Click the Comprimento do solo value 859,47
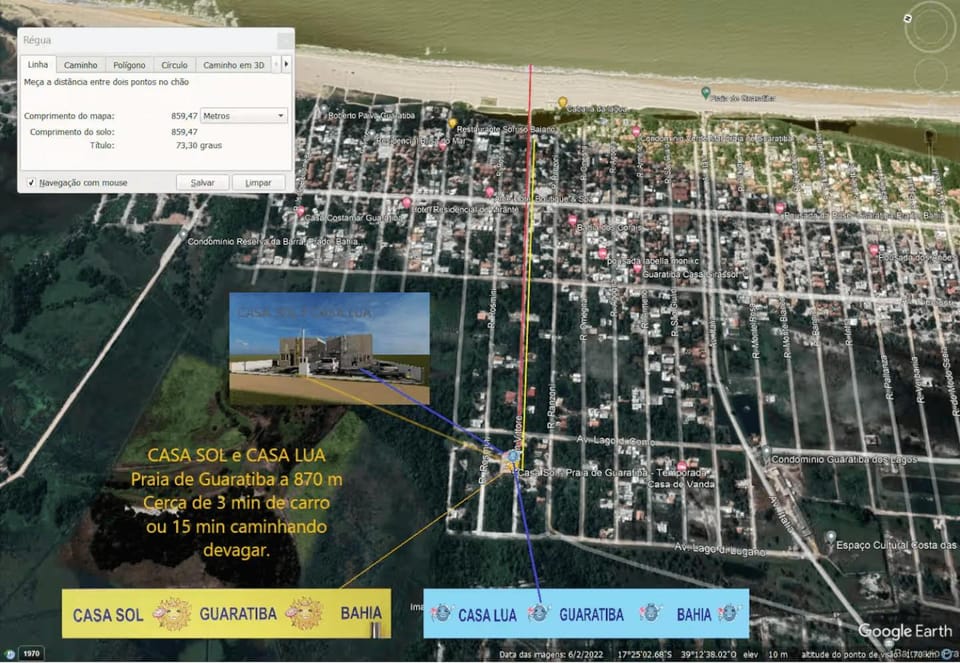The image size is (960, 663). [x=184, y=132]
